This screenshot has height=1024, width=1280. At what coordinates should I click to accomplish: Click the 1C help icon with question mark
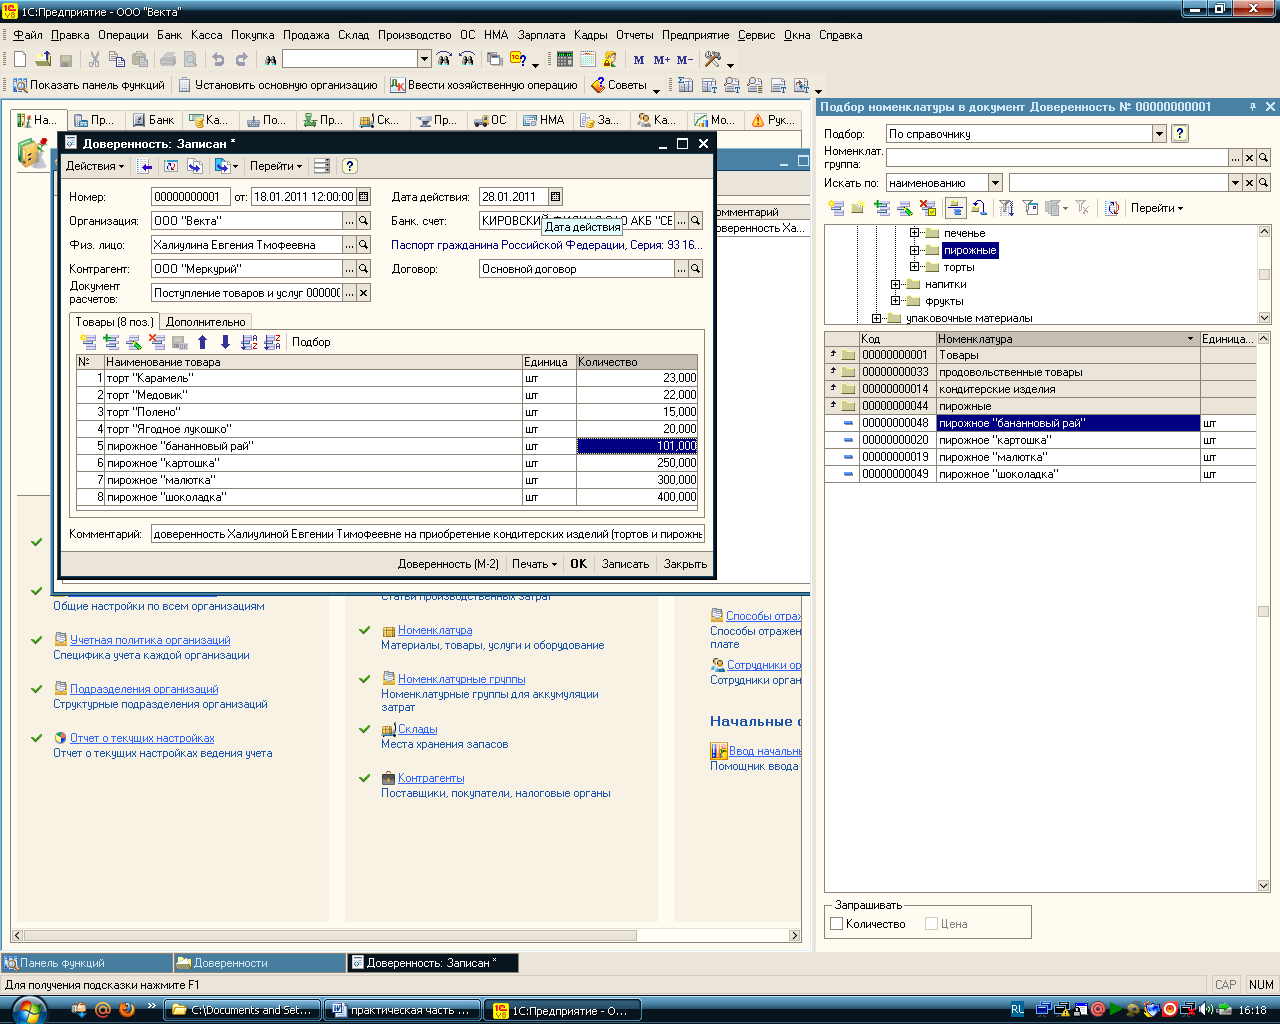pos(519,60)
